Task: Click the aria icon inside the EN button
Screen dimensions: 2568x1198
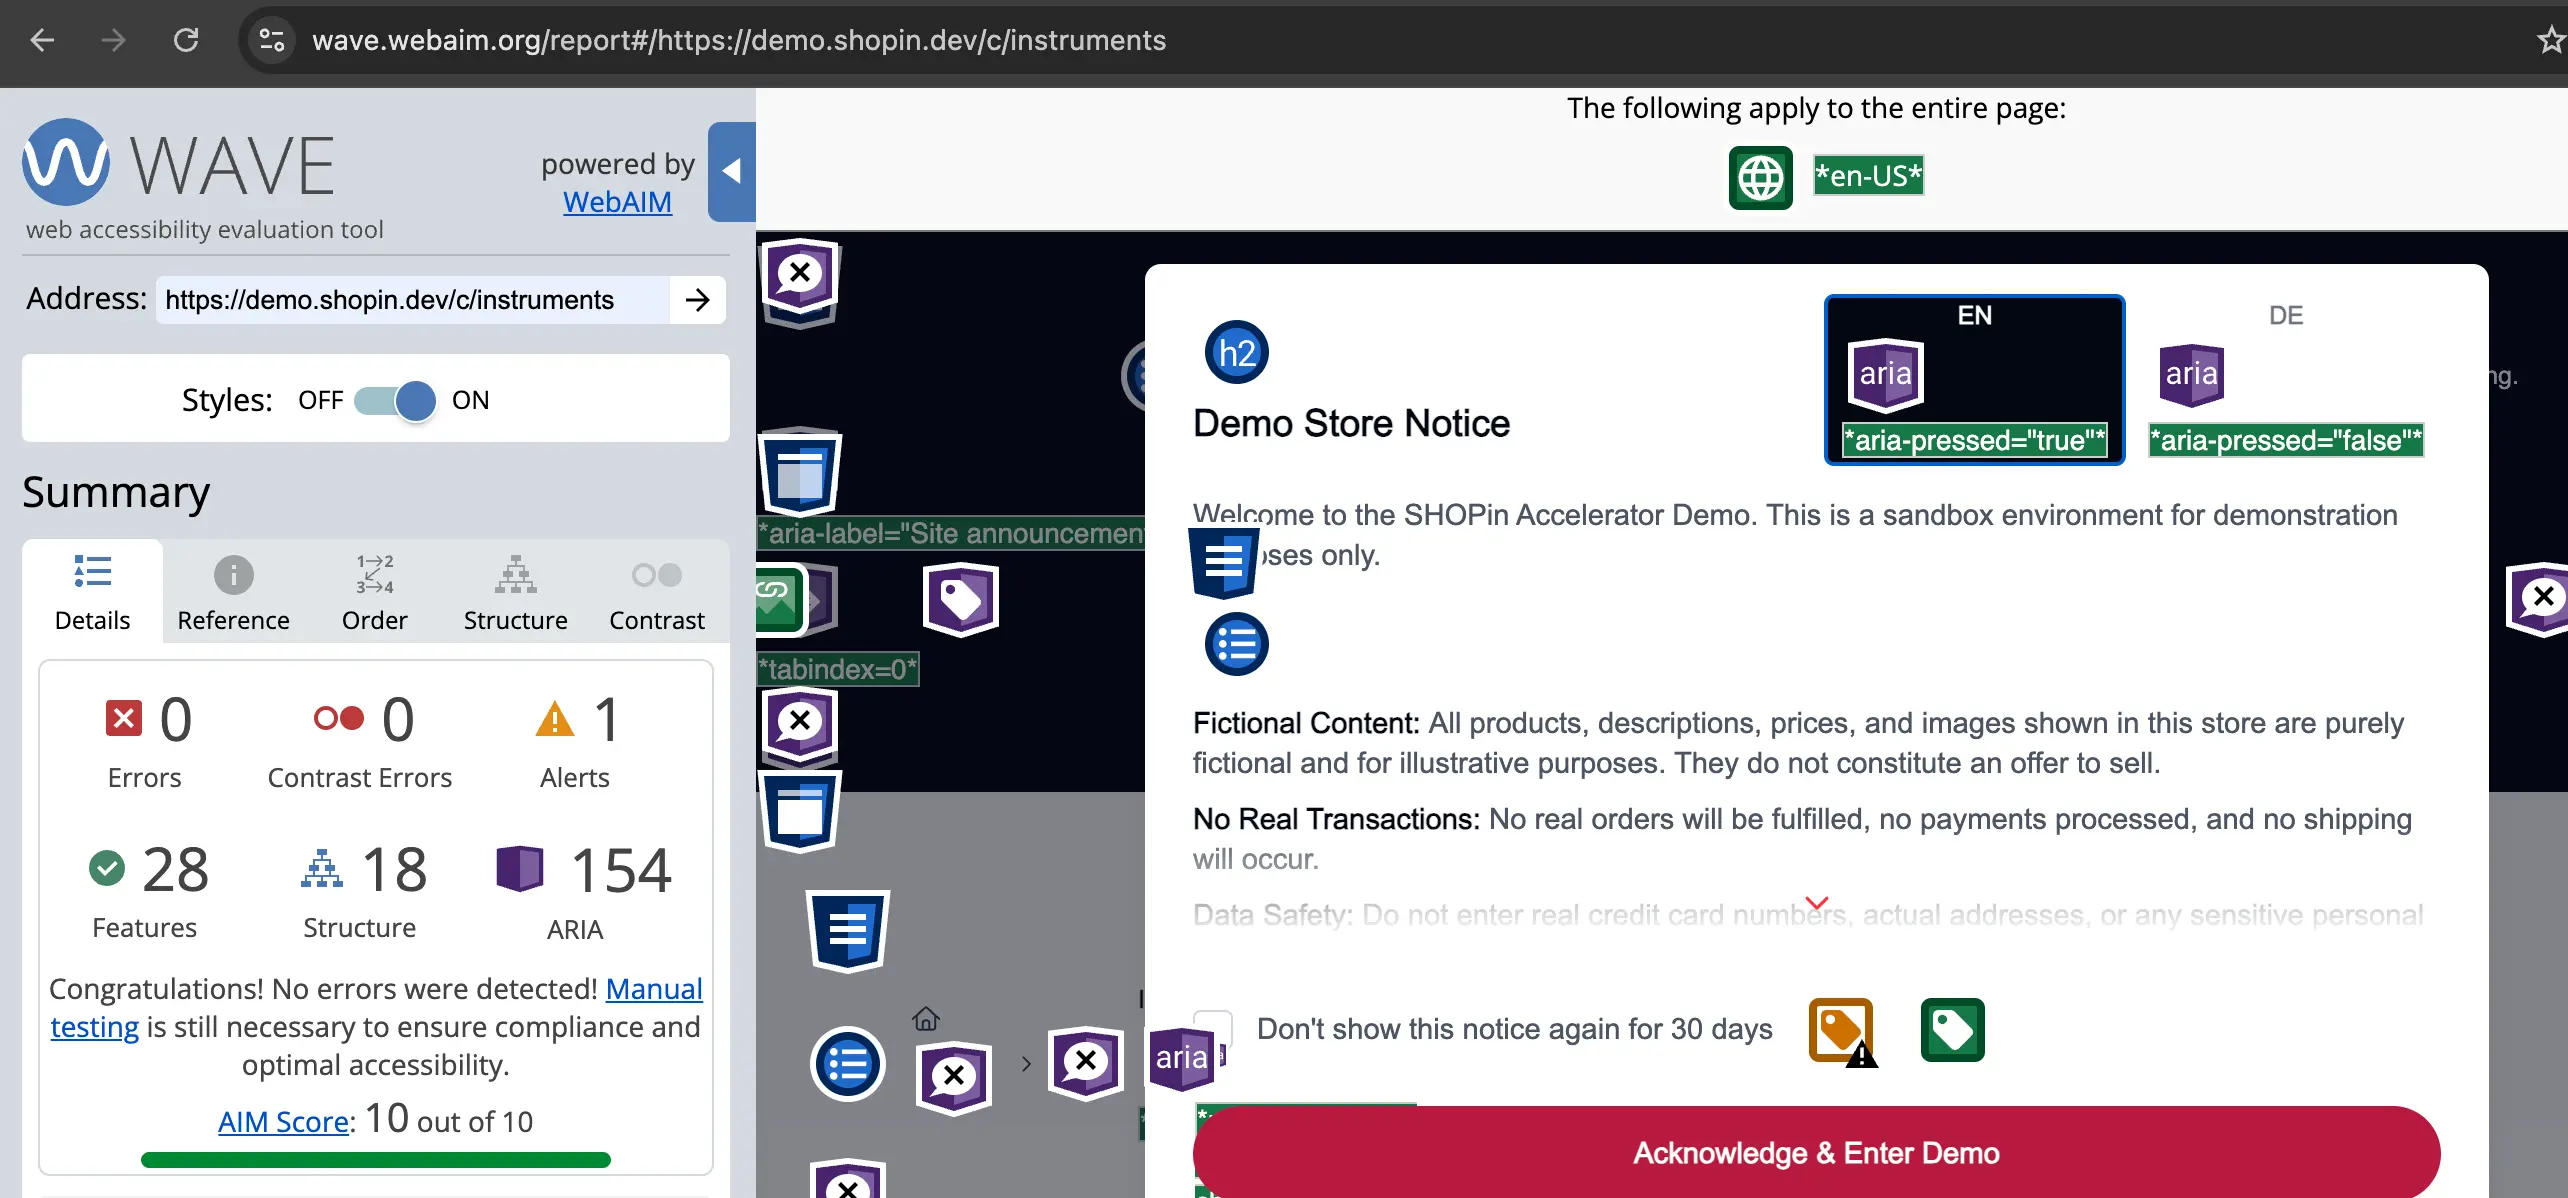Action: (x=1885, y=375)
